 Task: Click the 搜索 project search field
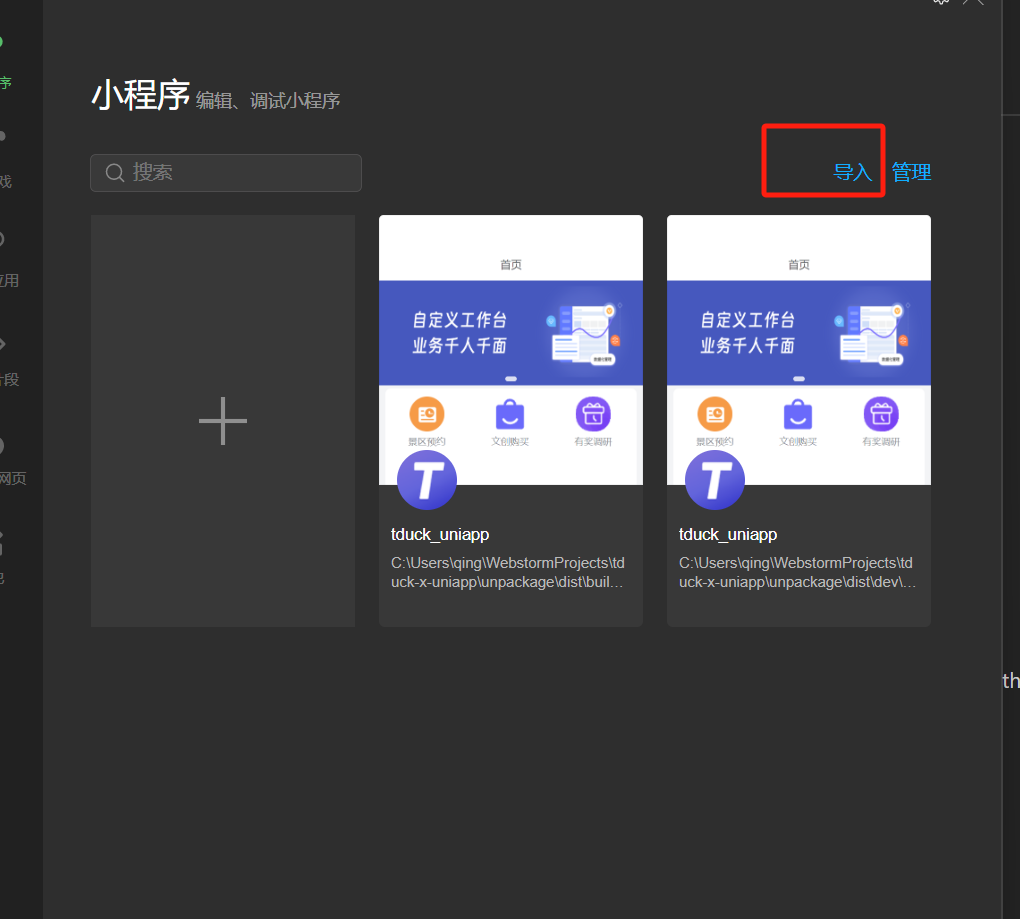point(226,173)
